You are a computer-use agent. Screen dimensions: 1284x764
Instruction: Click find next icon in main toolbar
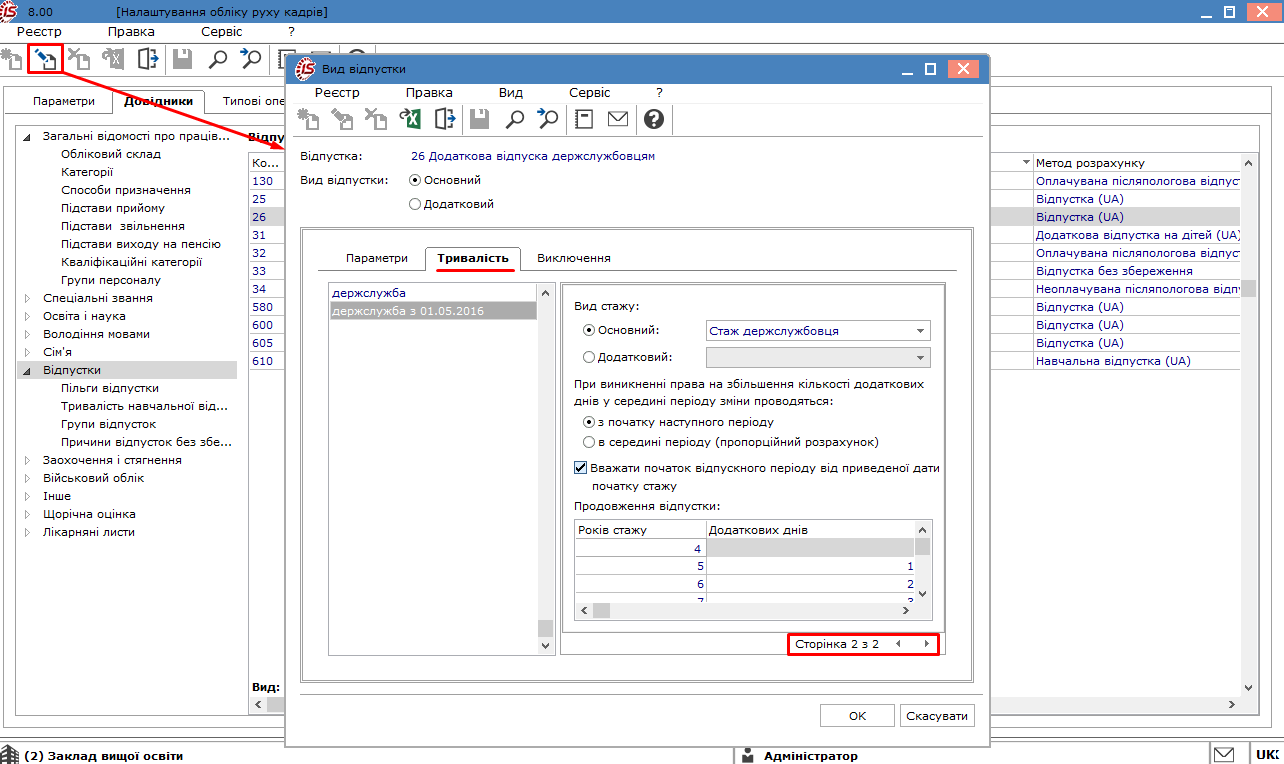click(x=250, y=58)
